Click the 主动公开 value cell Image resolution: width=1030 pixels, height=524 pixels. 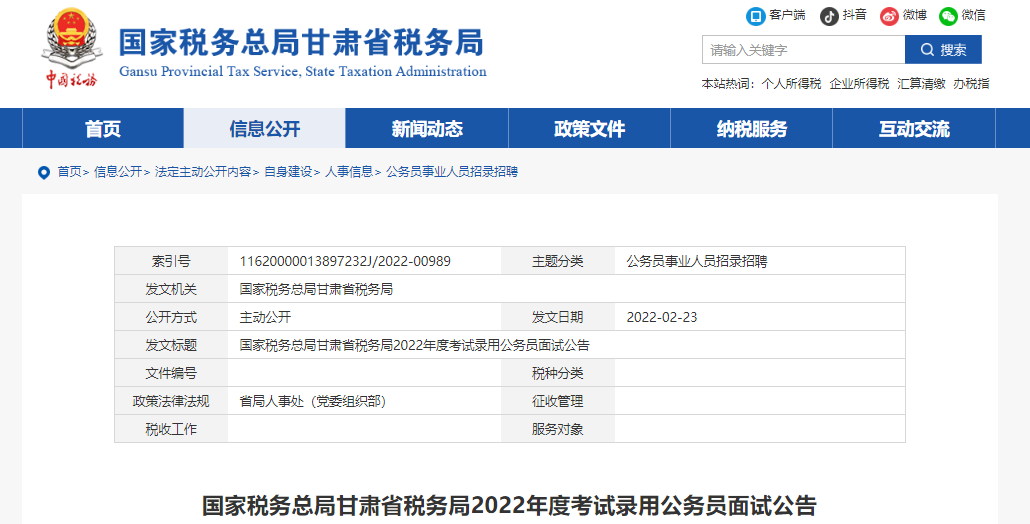[x=364, y=317]
